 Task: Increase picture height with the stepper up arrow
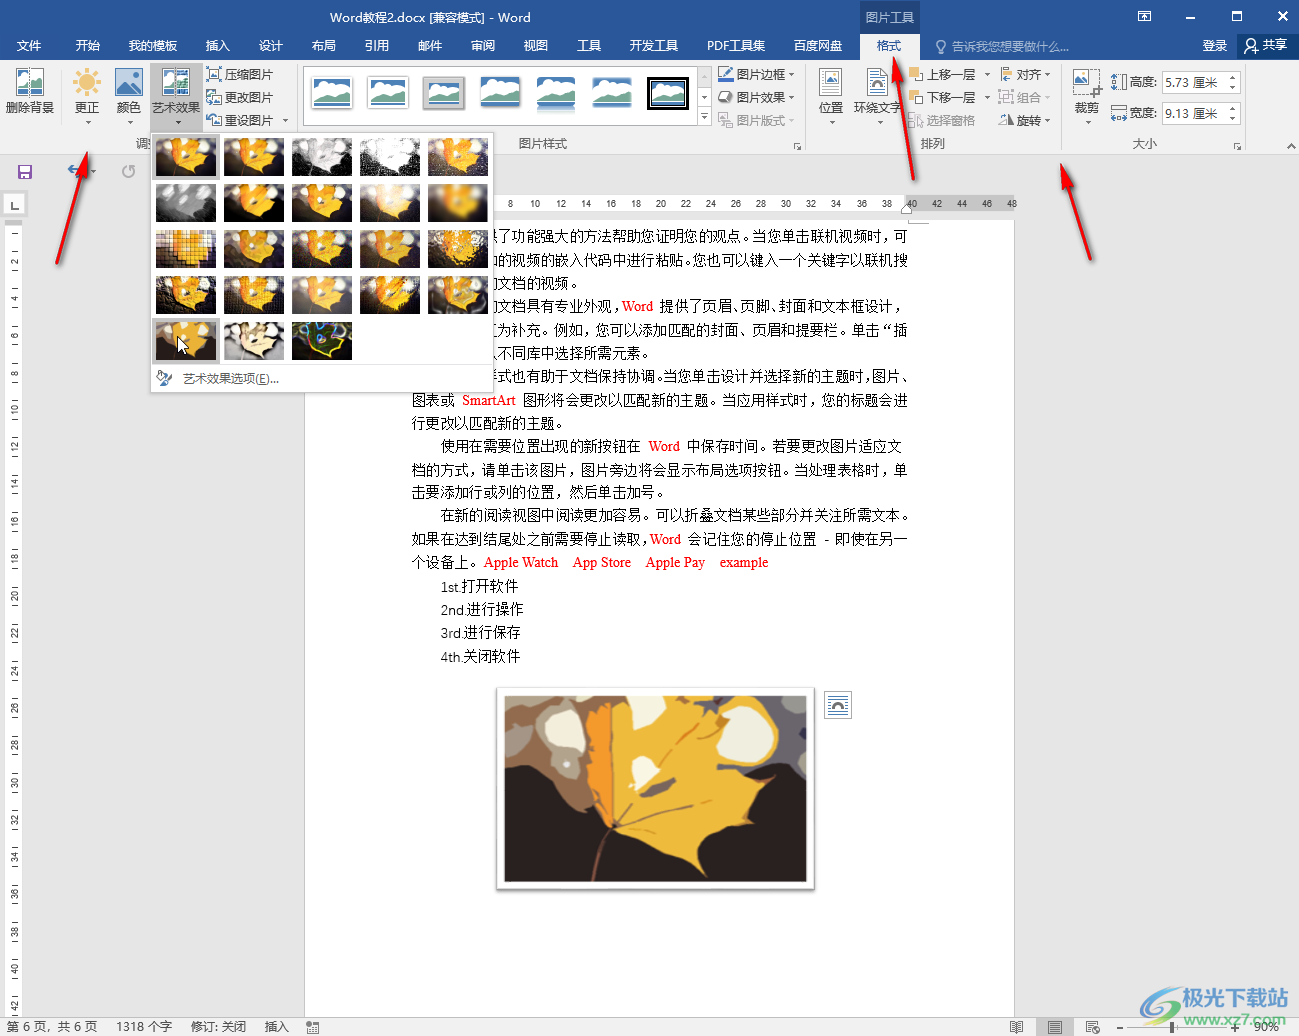[x=1233, y=78]
